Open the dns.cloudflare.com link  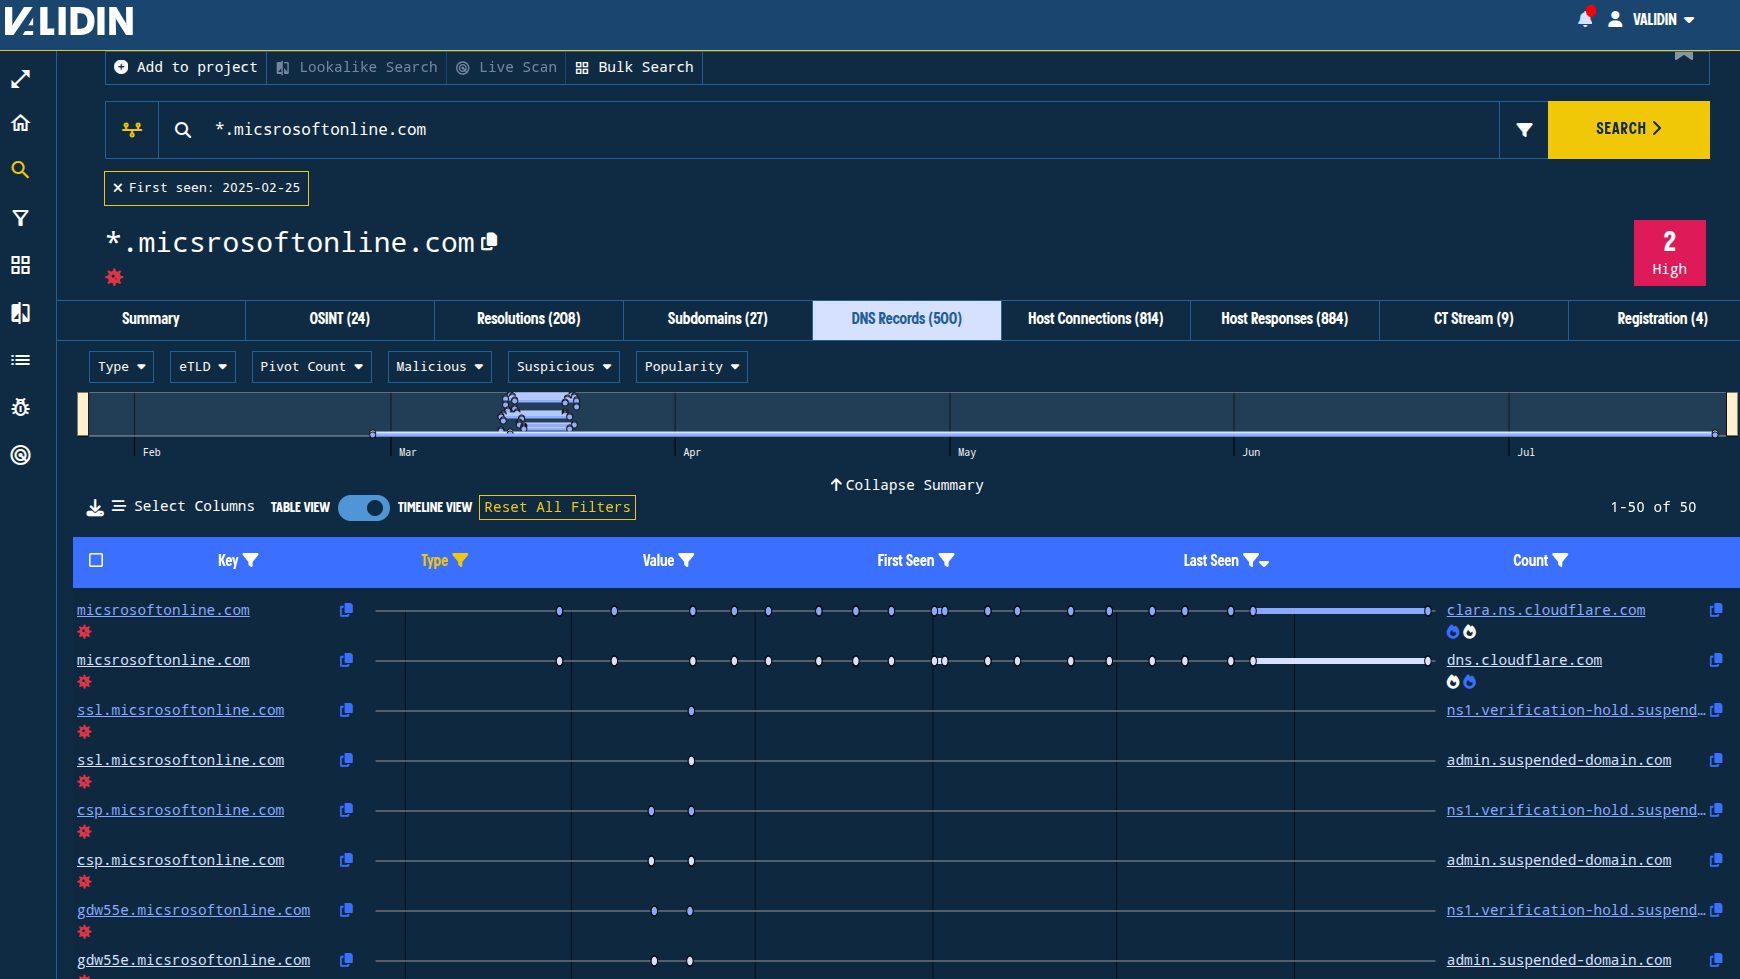(1524, 660)
